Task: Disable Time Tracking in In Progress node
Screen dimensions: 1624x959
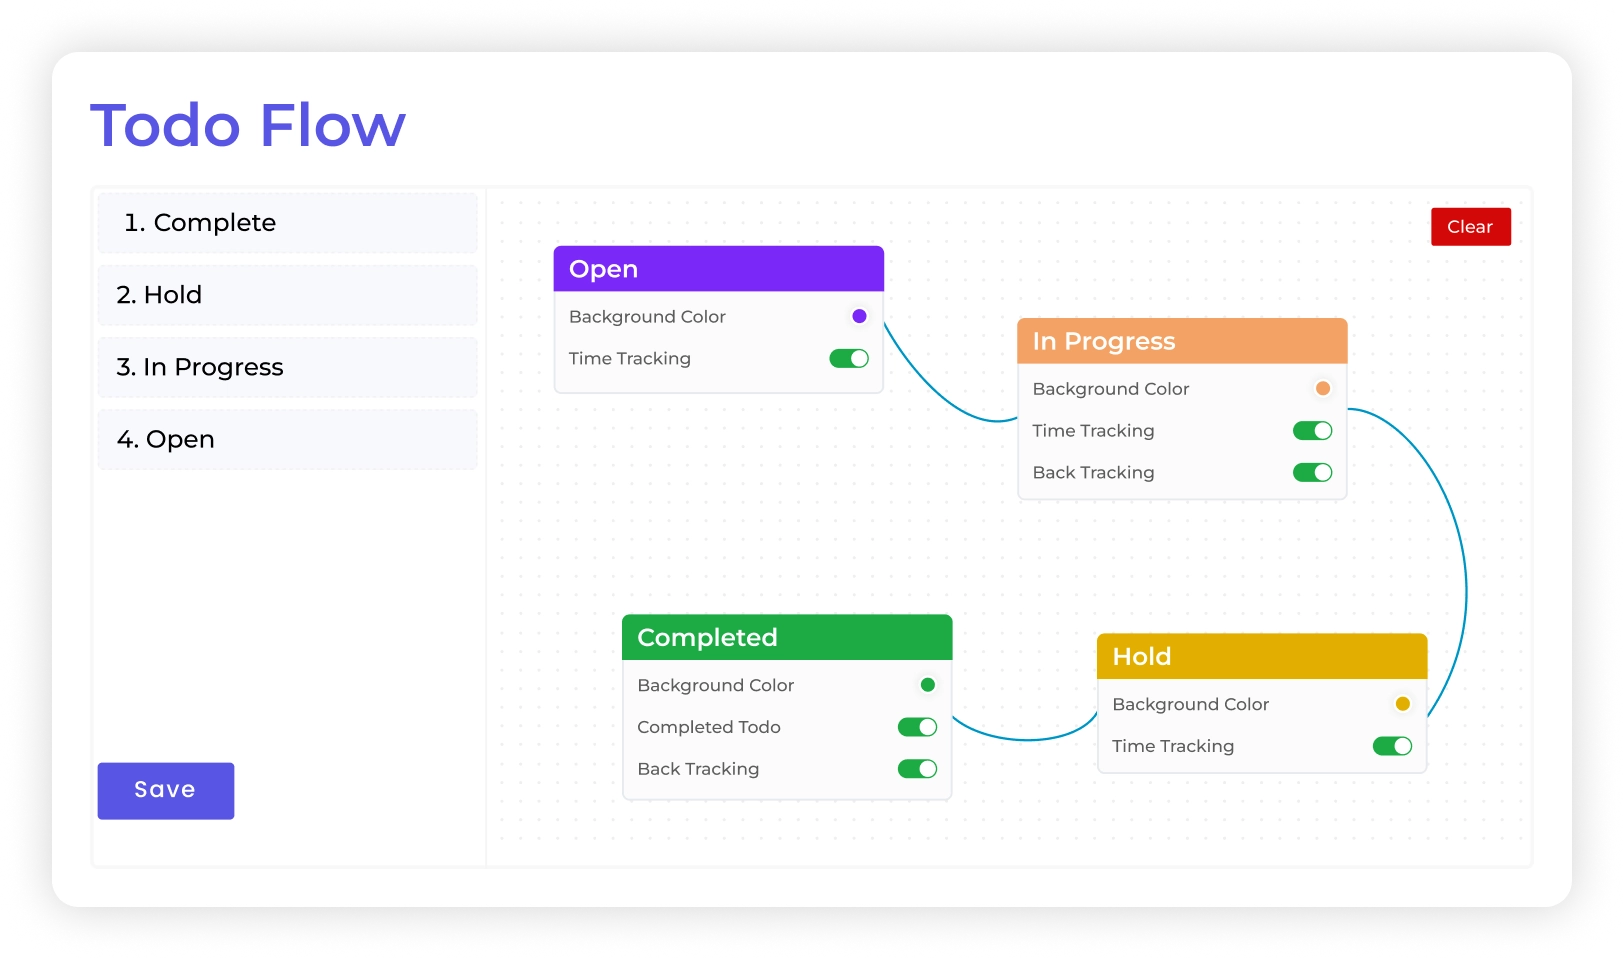Action: point(1312,431)
